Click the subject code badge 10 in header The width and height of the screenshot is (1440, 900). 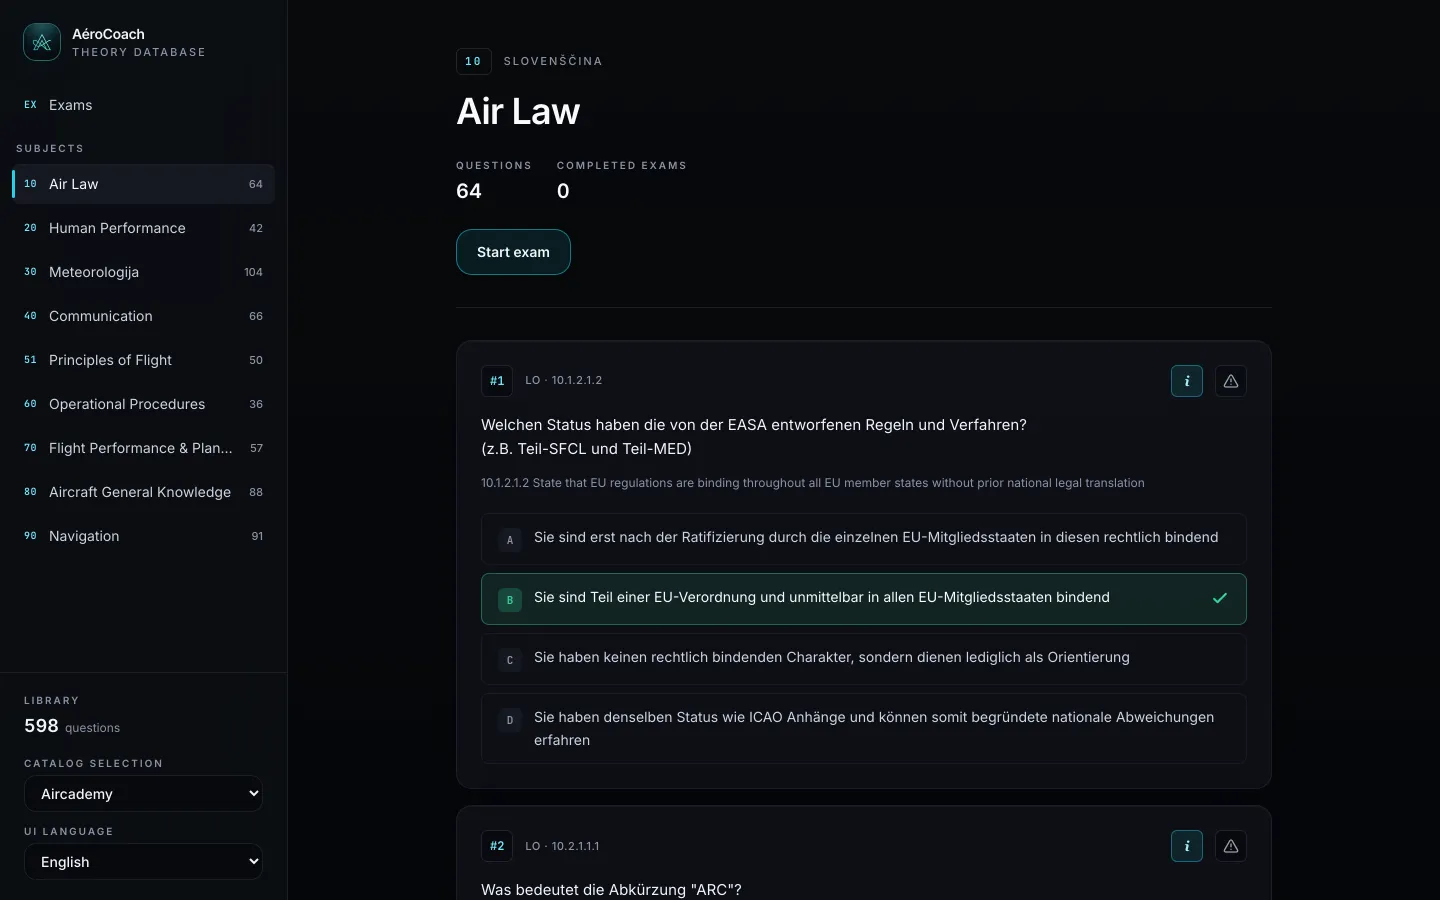[473, 61]
